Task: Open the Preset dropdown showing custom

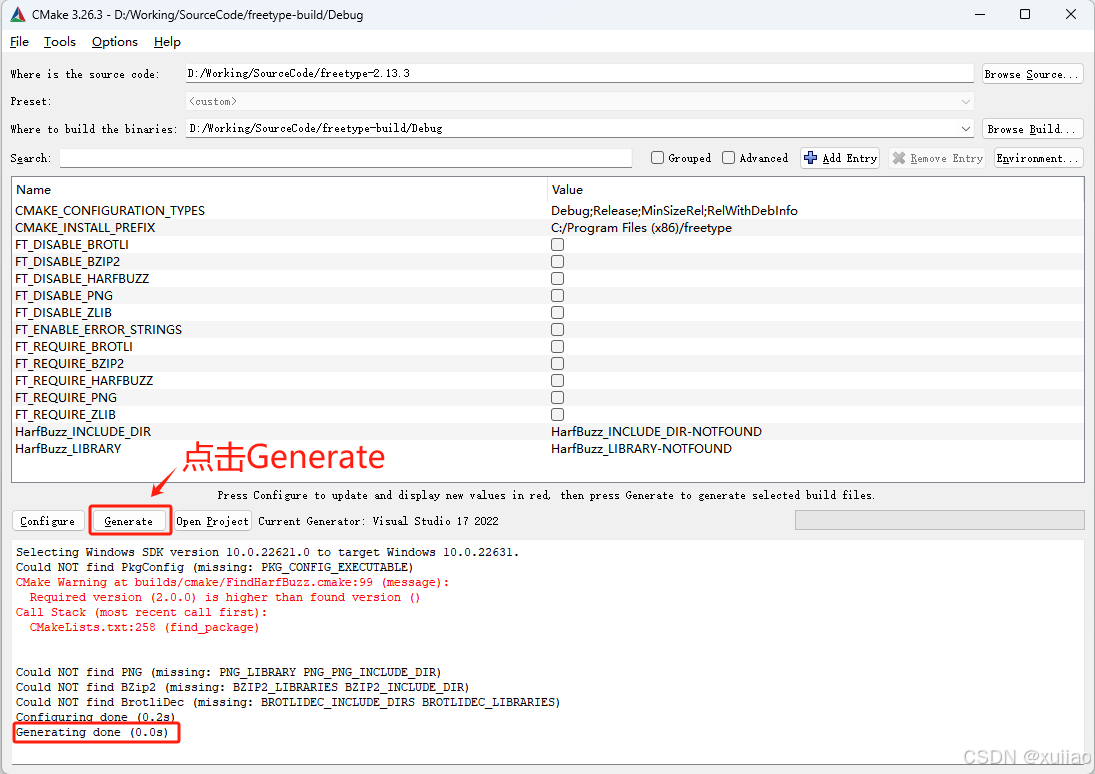Action: (966, 101)
